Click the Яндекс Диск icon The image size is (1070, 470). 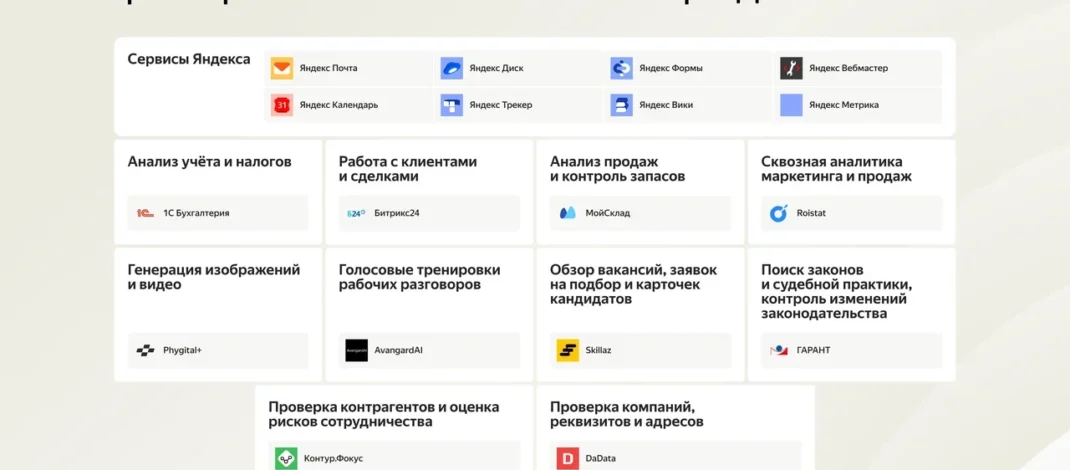[452, 68]
